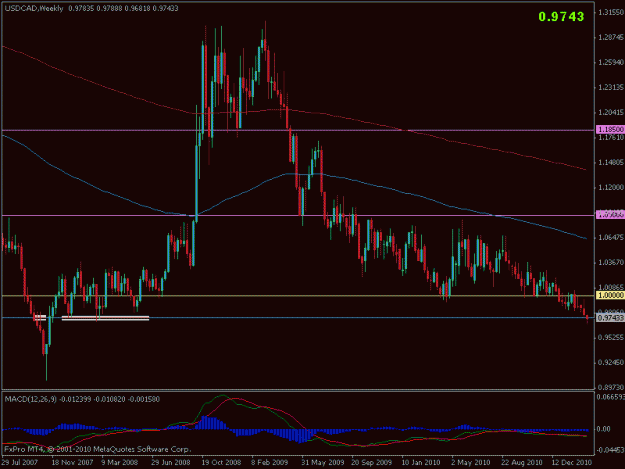
Task: Select the pink 1.18500 price level label
Action: [x=610, y=130]
